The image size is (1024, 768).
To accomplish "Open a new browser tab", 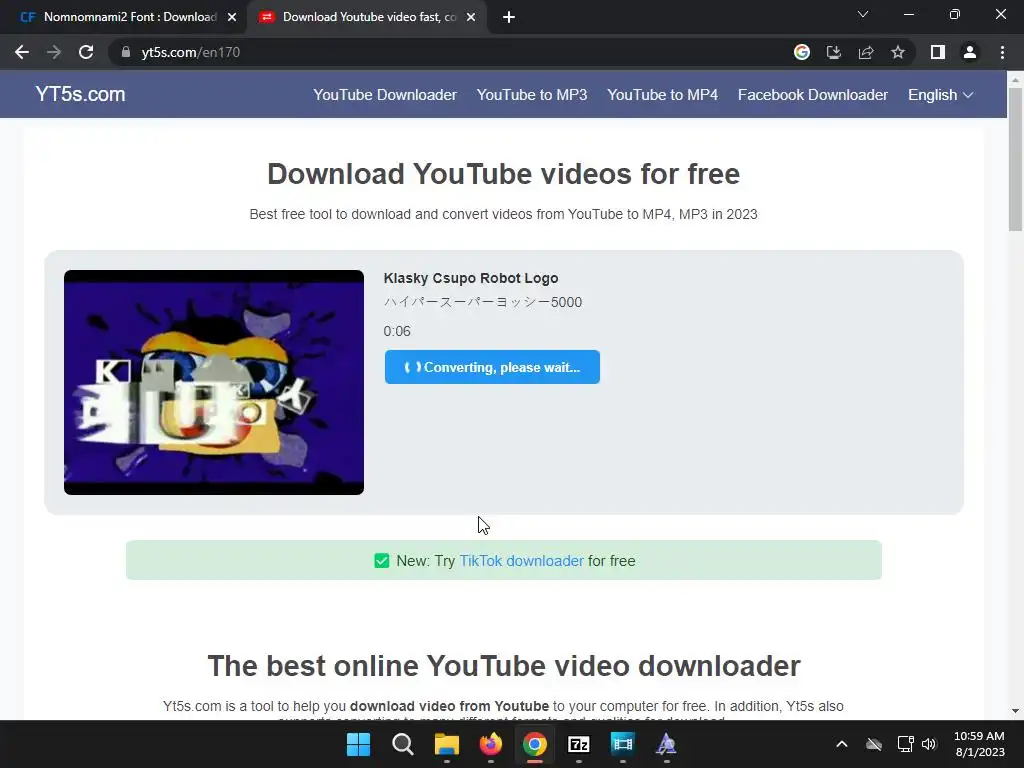I will [509, 18].
